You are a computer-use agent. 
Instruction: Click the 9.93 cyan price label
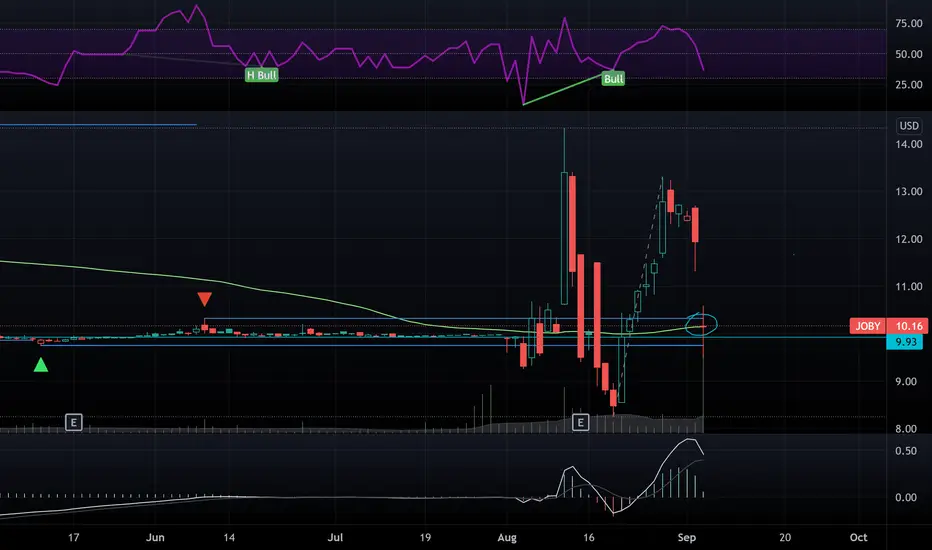pyautogui.click(x=906, y=342)
